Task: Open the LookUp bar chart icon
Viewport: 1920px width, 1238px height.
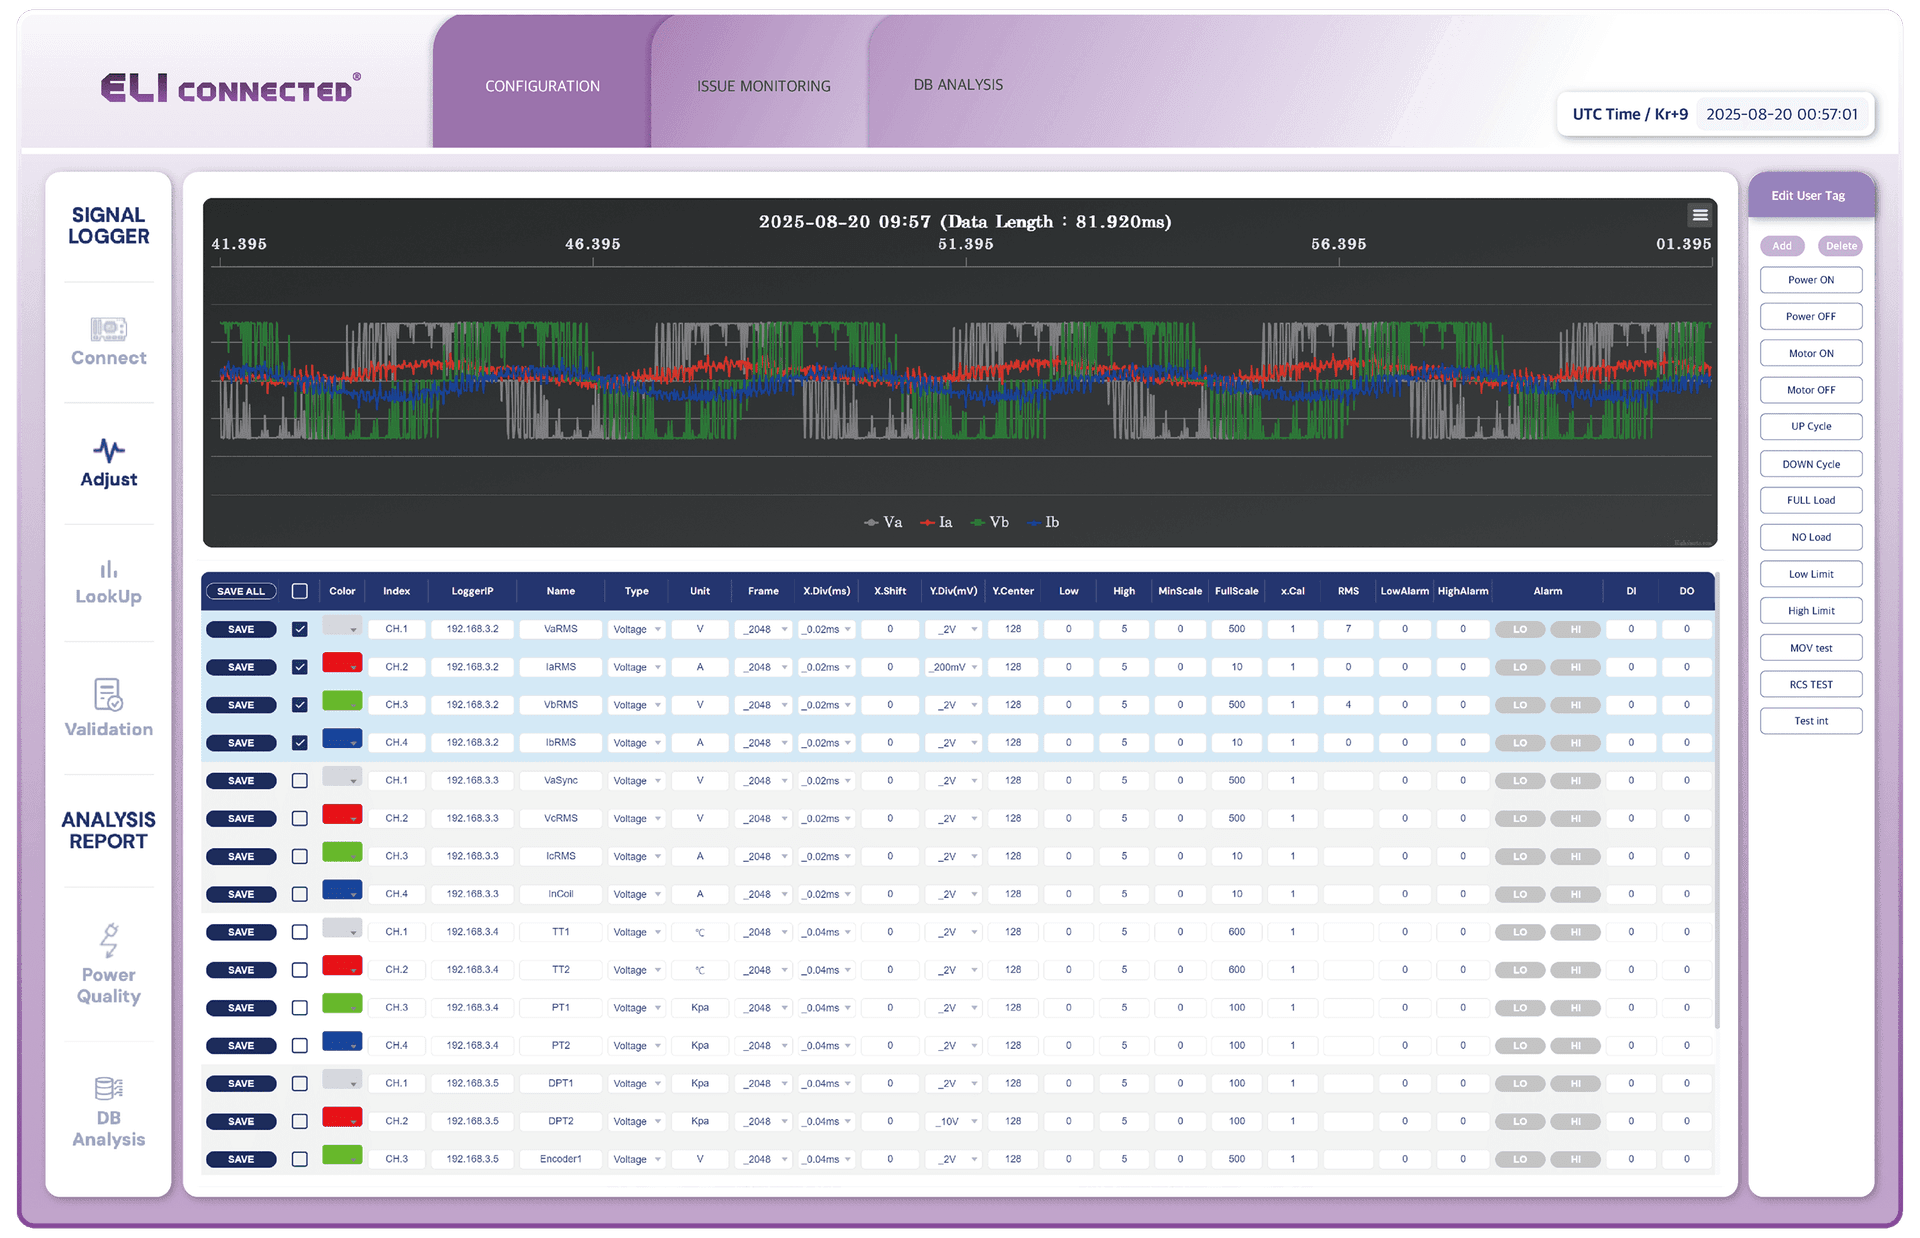Action: [x=108, y=569]
